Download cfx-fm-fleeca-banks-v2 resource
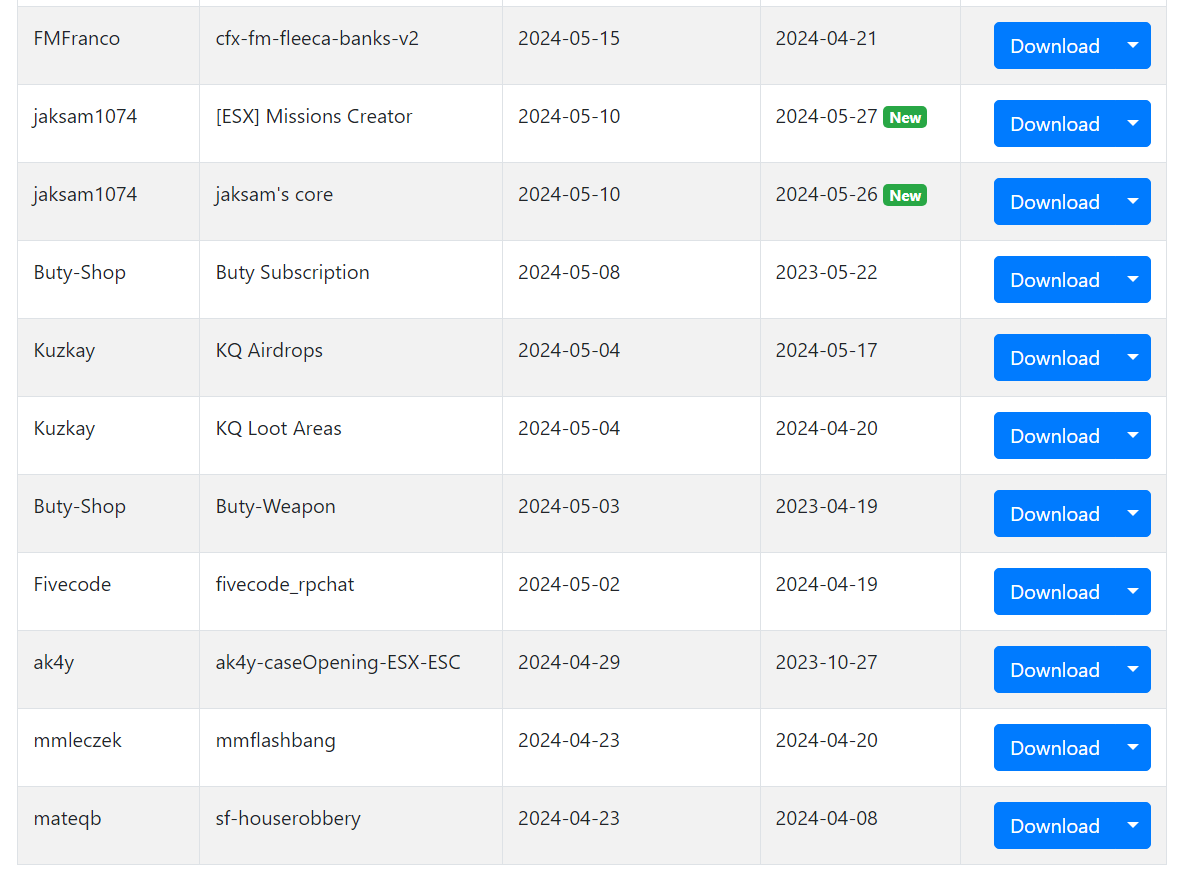 (x=1054, y=46)
